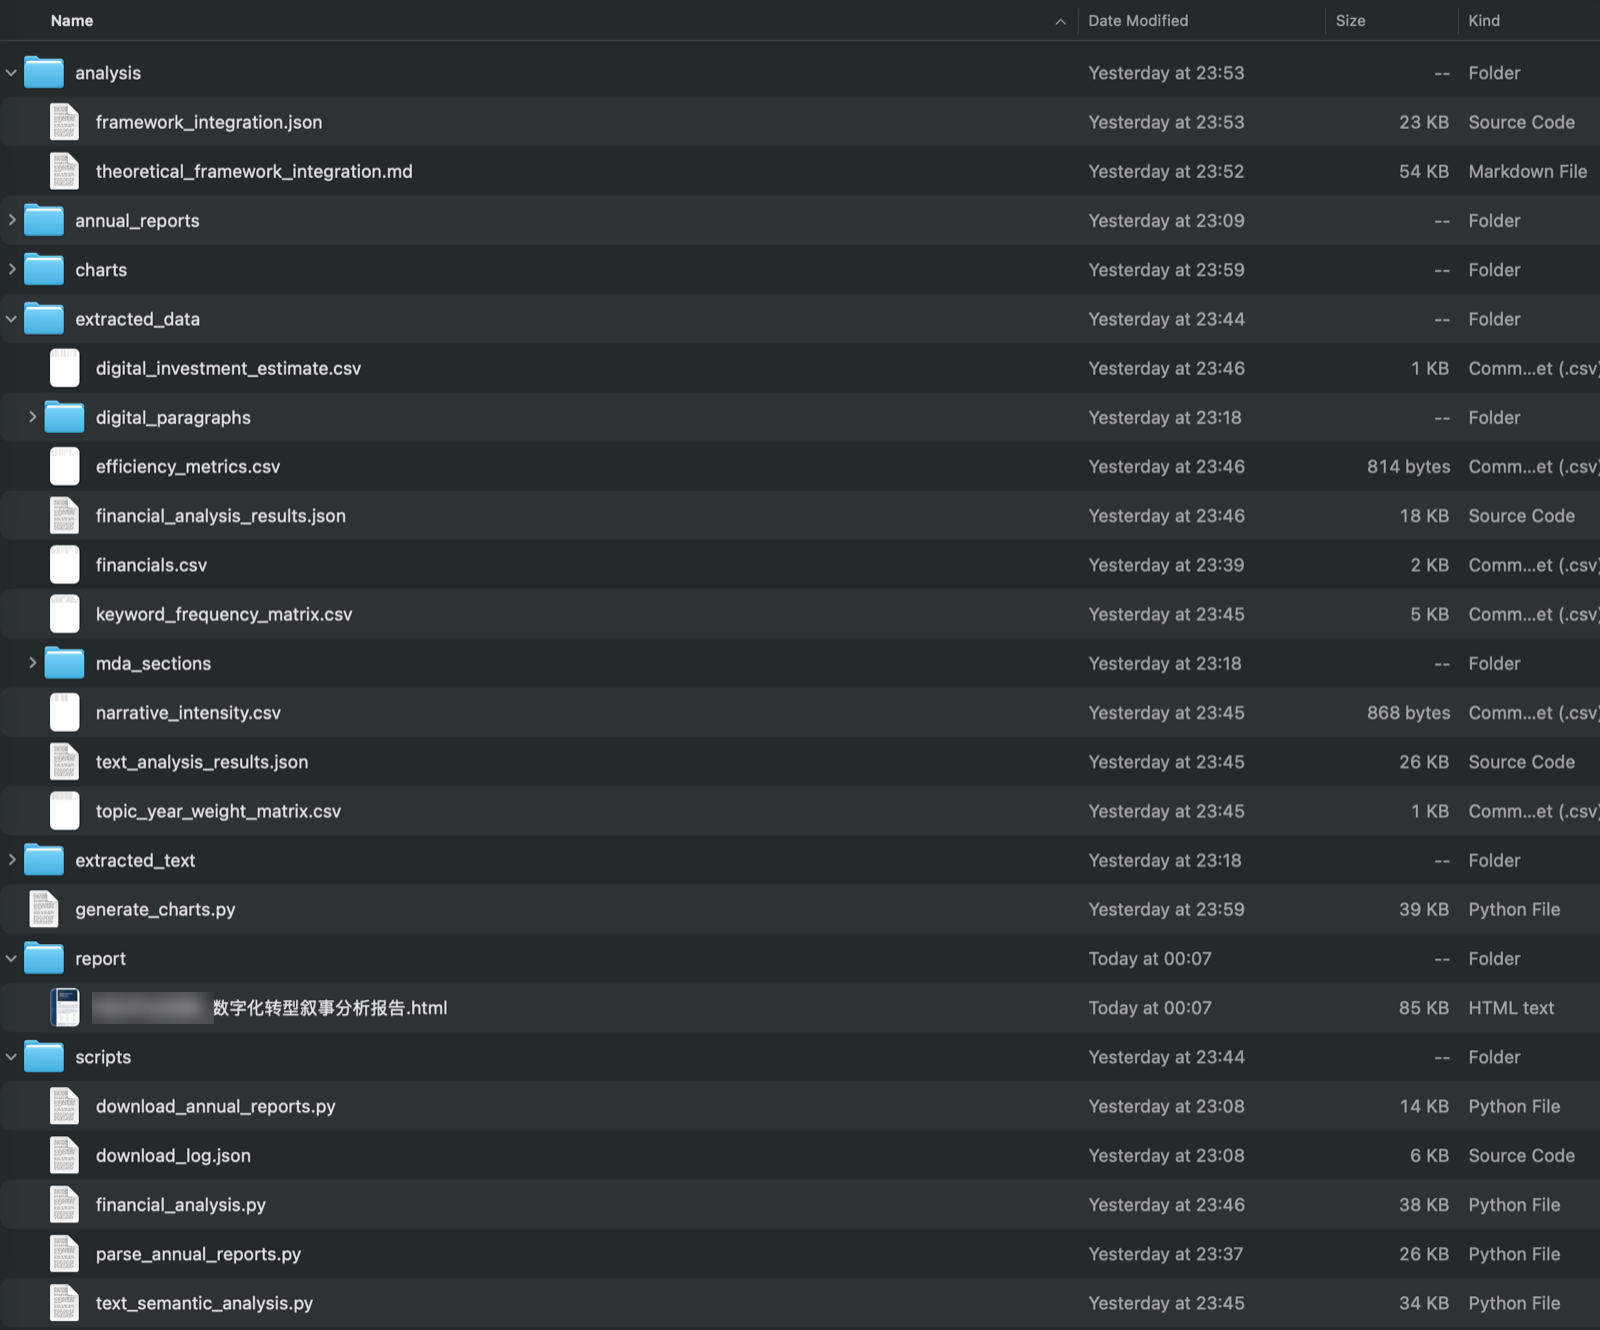Click the scripts folder icon
Screen dimensions: 1600x1330
[x=44, y=1056]
